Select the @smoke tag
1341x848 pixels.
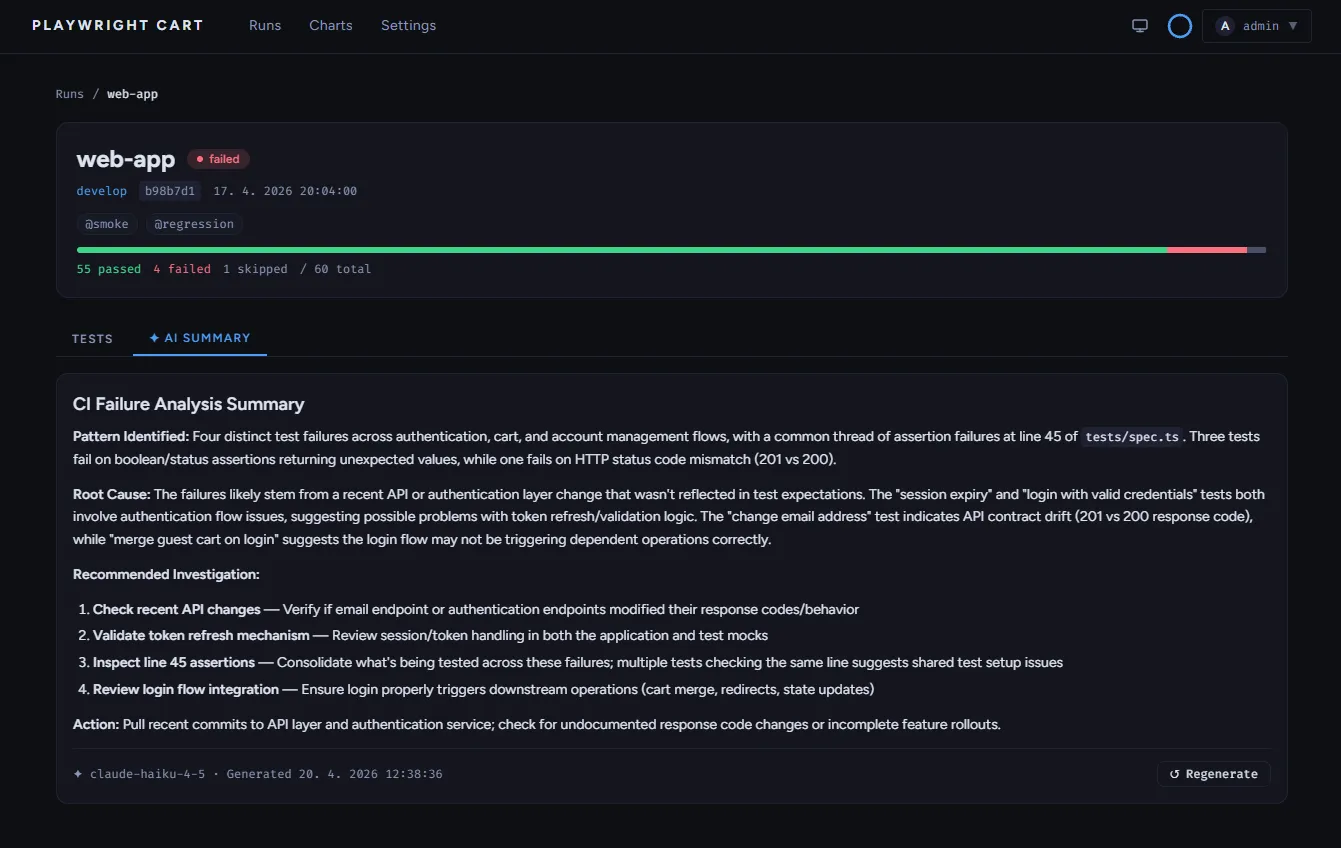coord(107,224)
